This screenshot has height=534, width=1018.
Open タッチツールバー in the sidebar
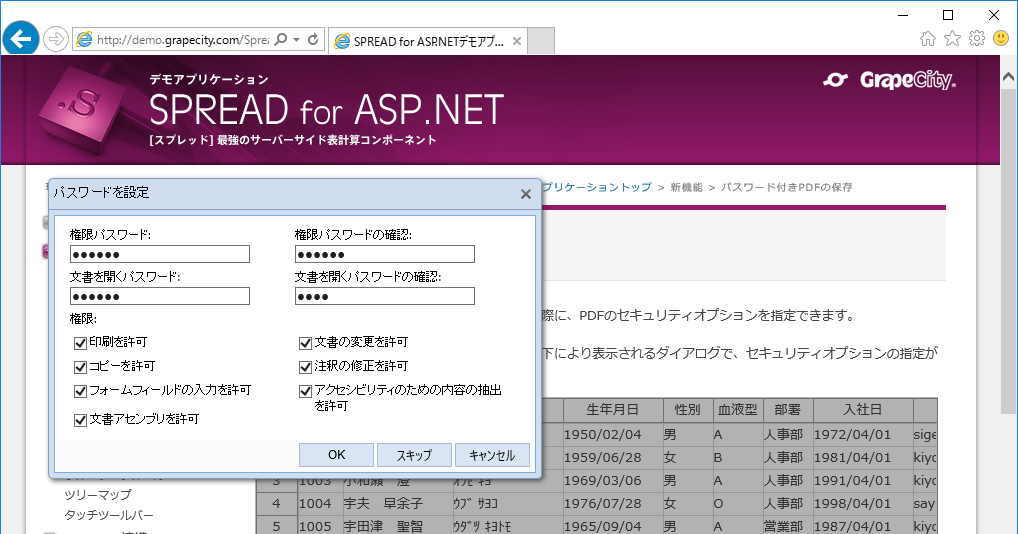(108, 515)
